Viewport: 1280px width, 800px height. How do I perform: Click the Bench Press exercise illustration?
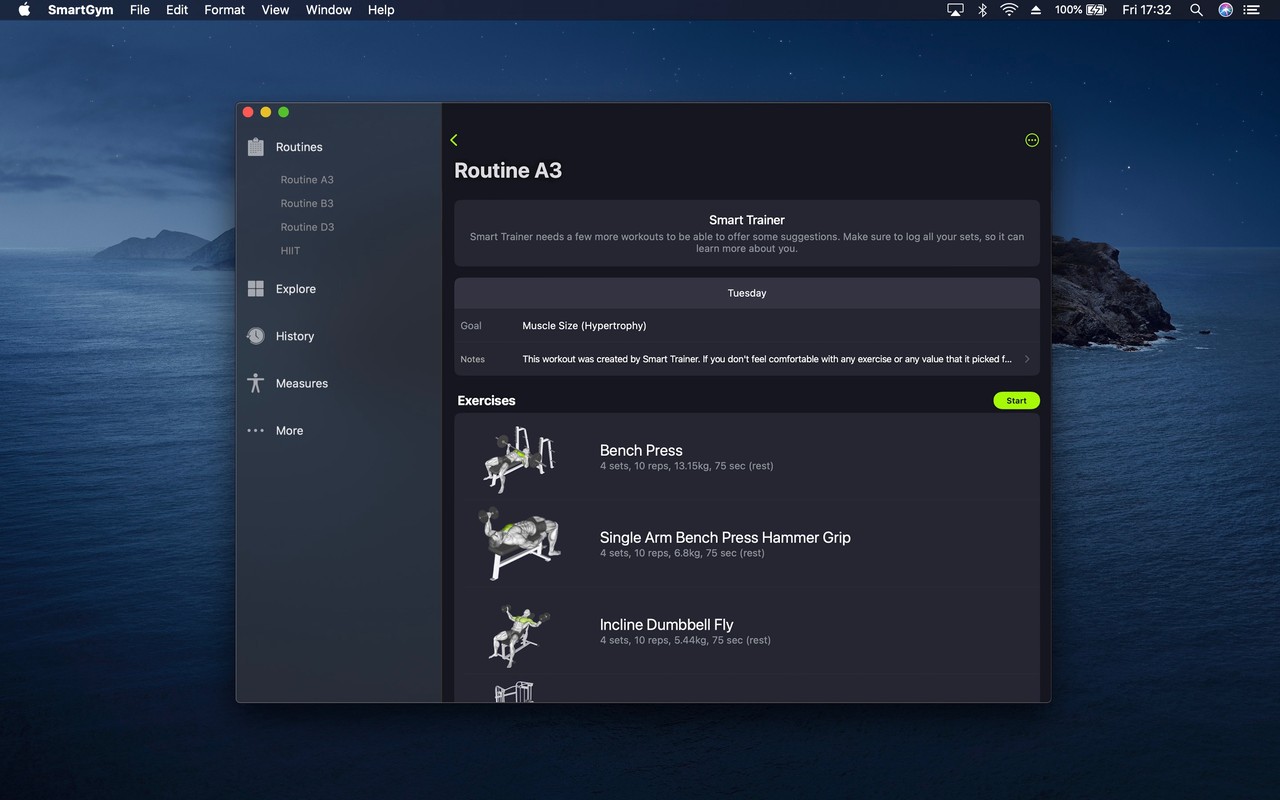coord(518,458)
